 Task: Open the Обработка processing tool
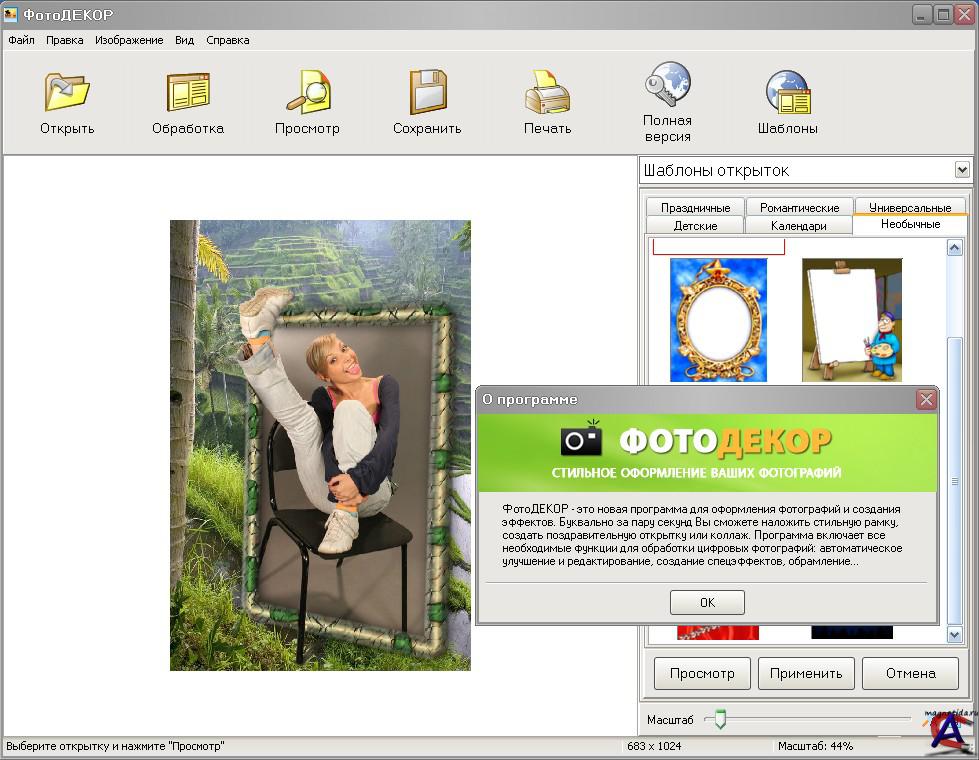point(188,92)
